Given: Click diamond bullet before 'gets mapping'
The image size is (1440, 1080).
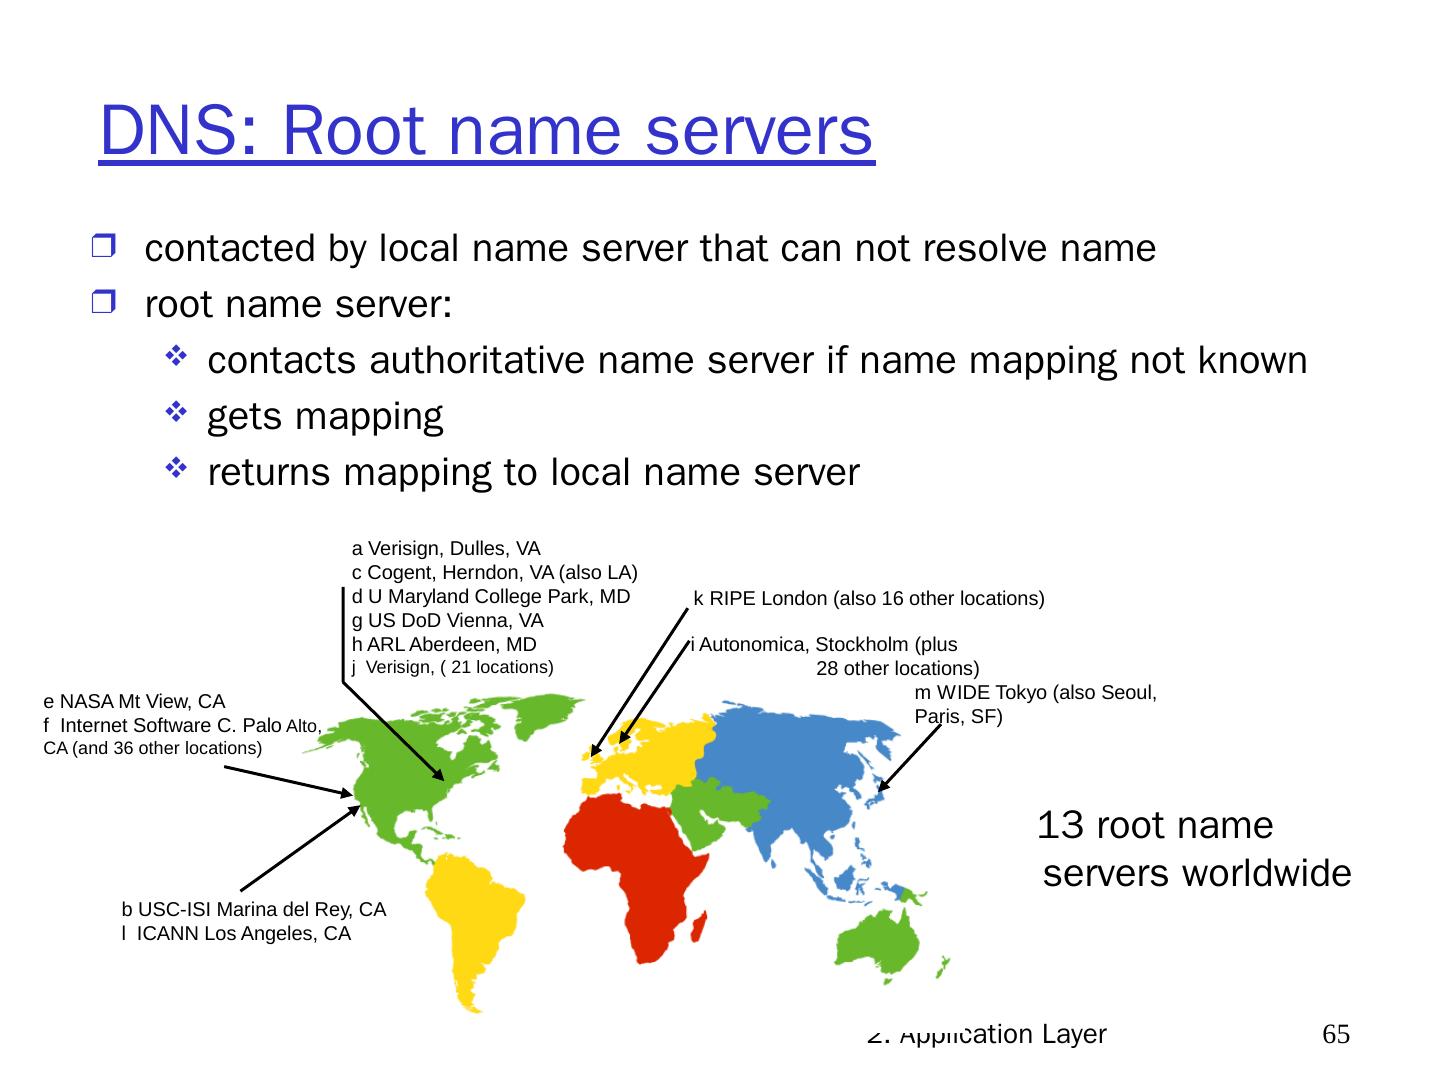Looking at the screenshot, I should click(x=174, y=414).
